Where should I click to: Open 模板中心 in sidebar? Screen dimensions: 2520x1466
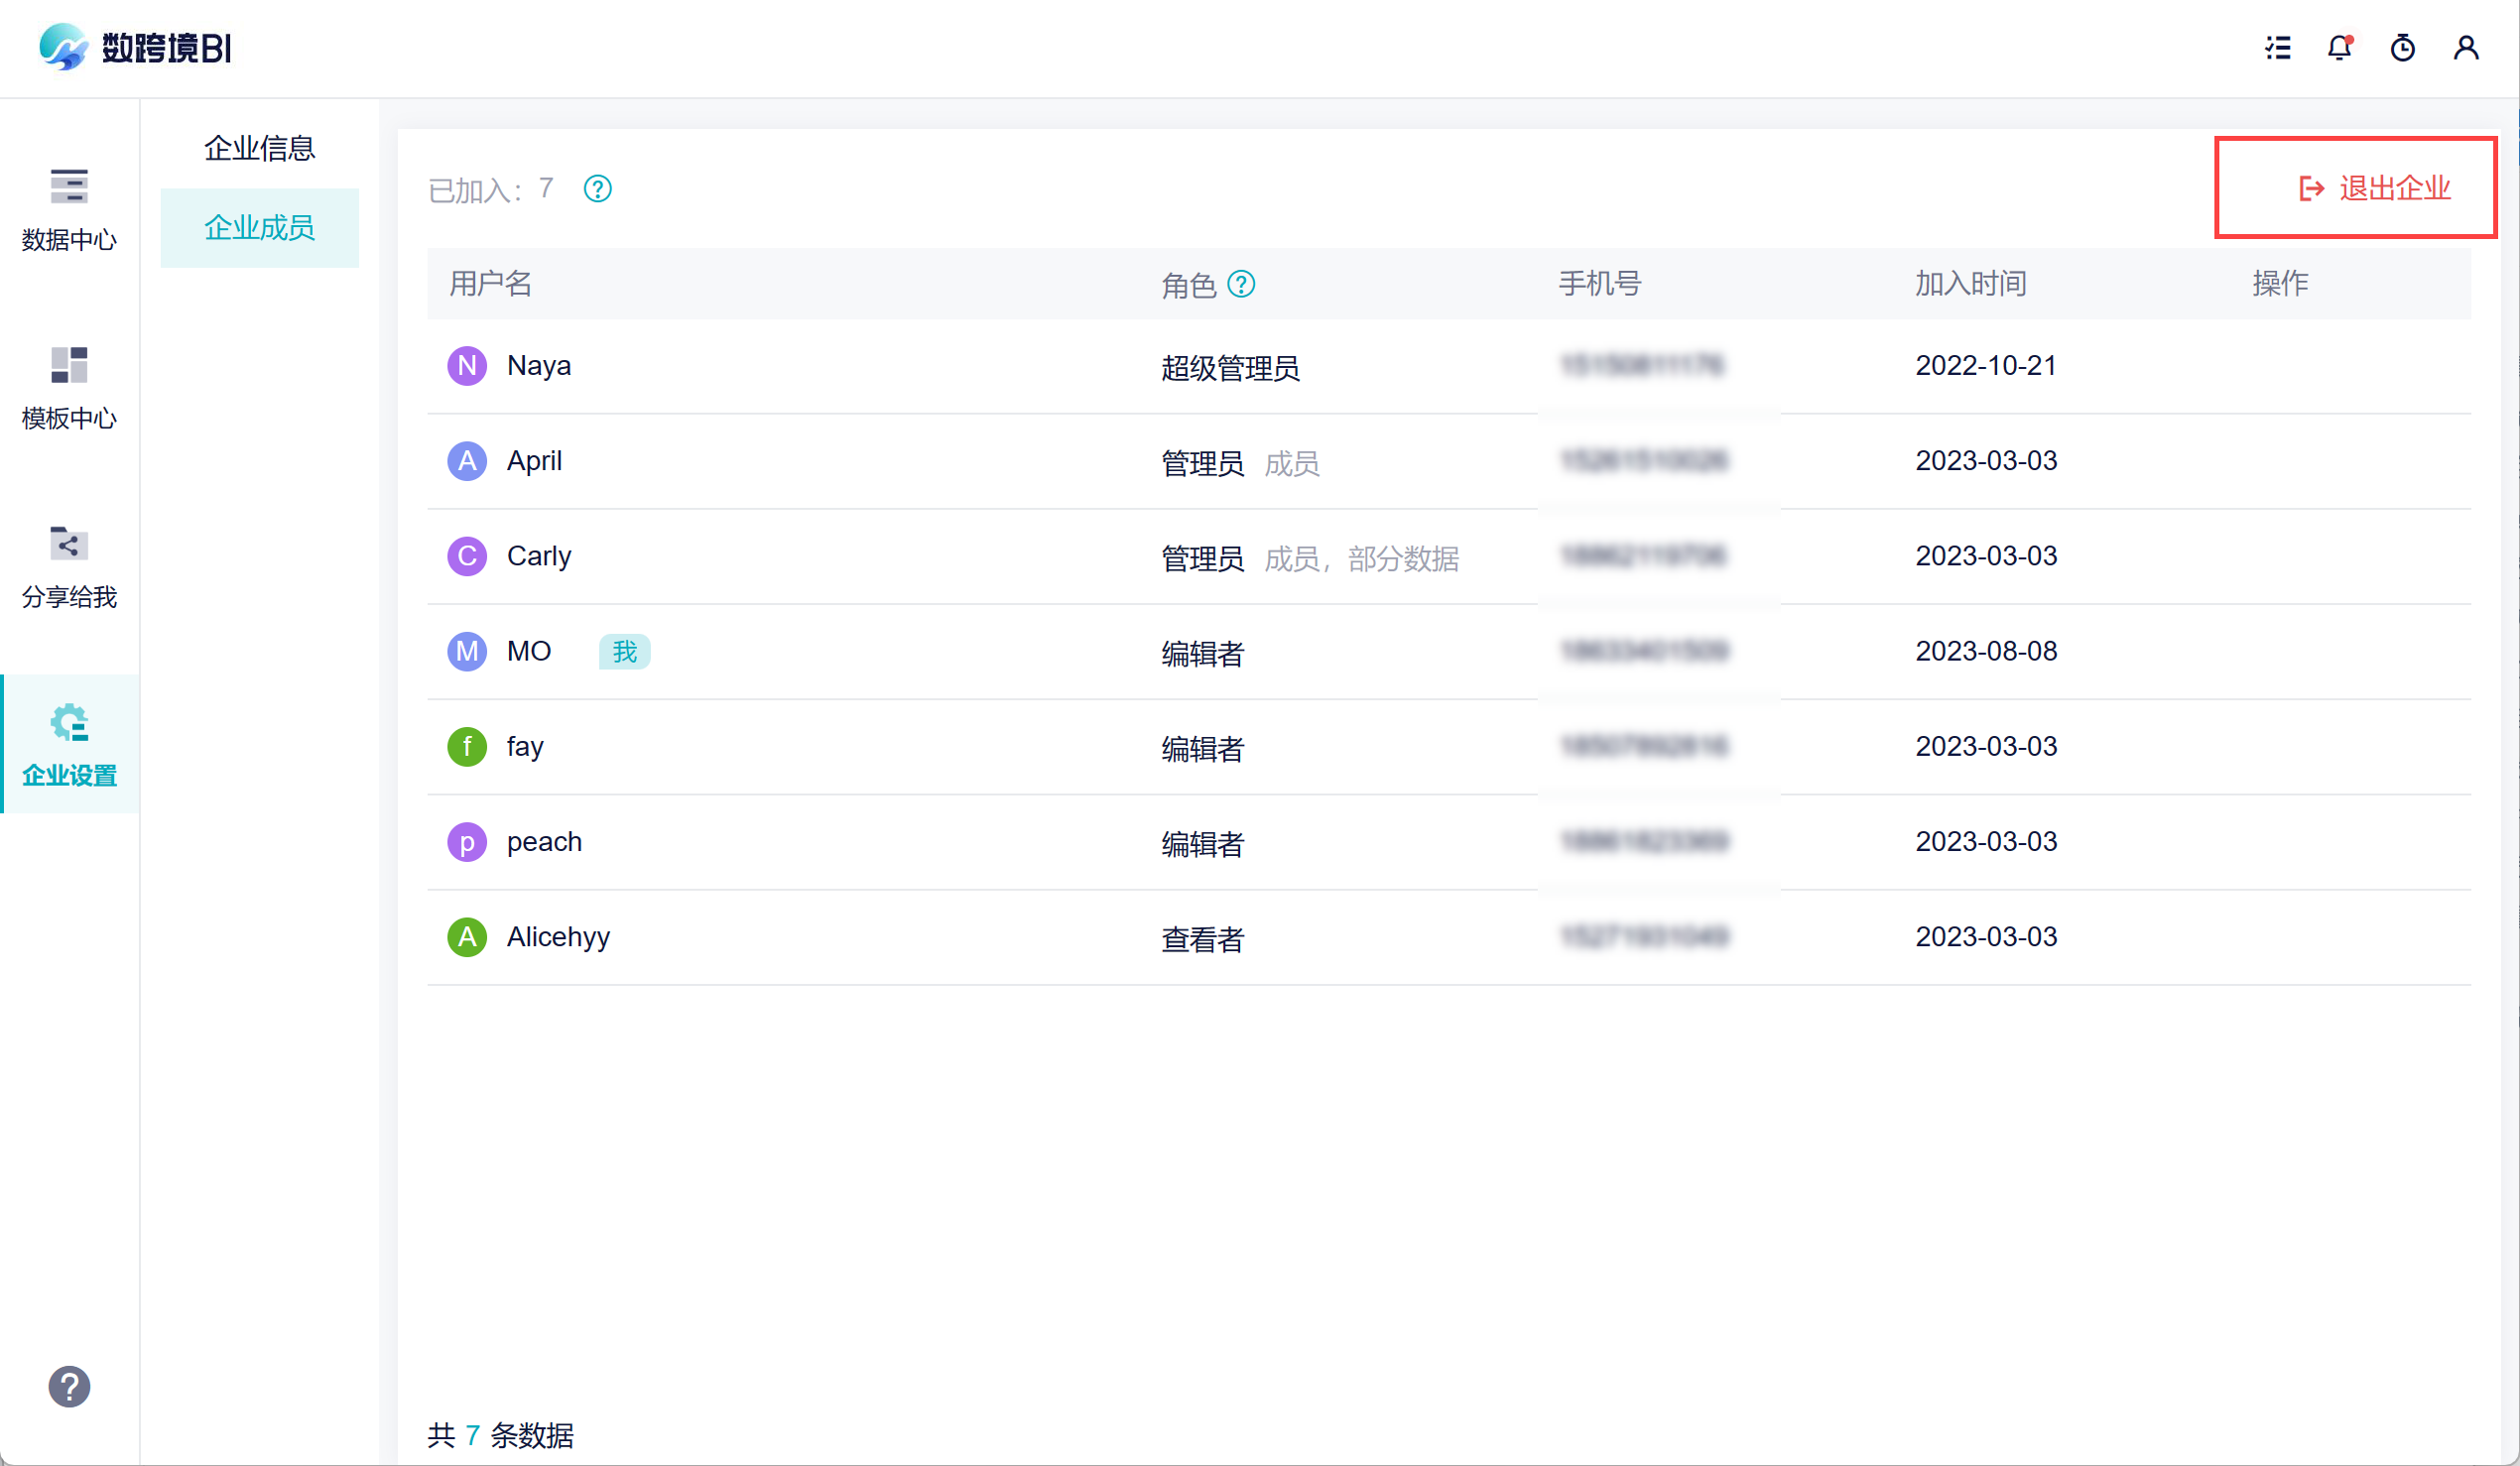(x=69, y=388)
